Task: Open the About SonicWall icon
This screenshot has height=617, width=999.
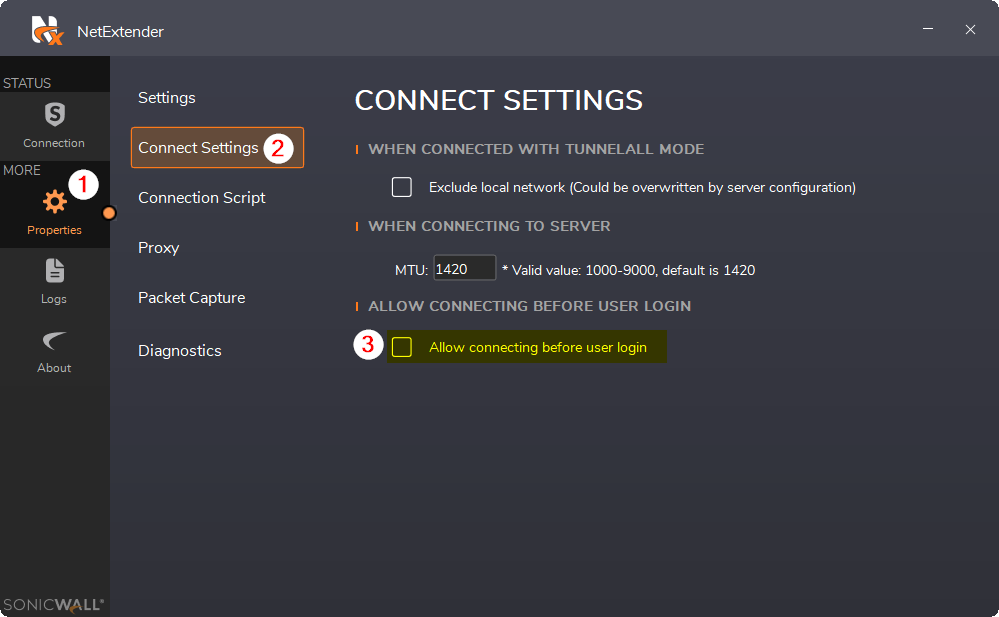Action: (x=54, y=340)
